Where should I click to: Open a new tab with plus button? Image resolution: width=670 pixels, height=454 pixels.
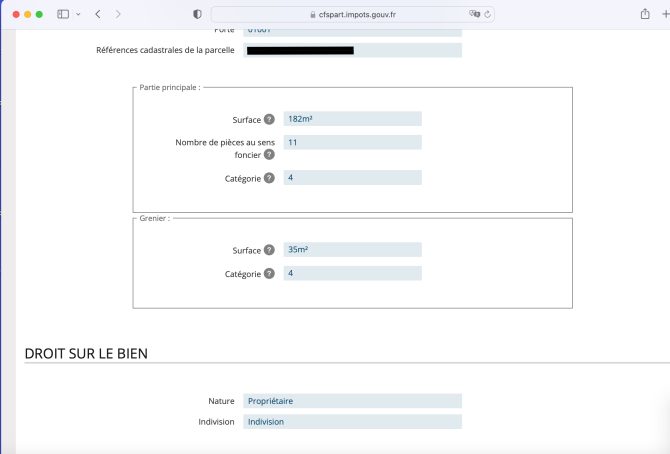point(665,14)
